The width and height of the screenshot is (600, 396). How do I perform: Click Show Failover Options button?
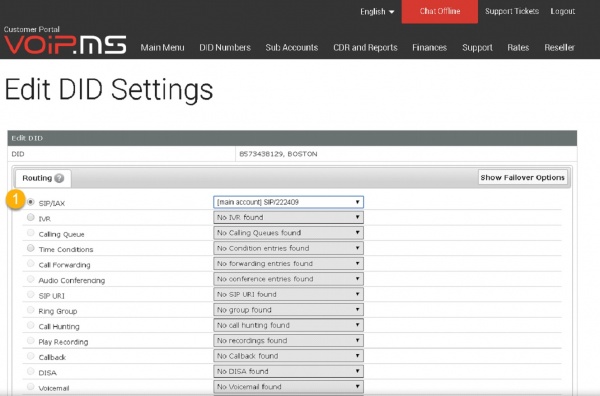522,178
